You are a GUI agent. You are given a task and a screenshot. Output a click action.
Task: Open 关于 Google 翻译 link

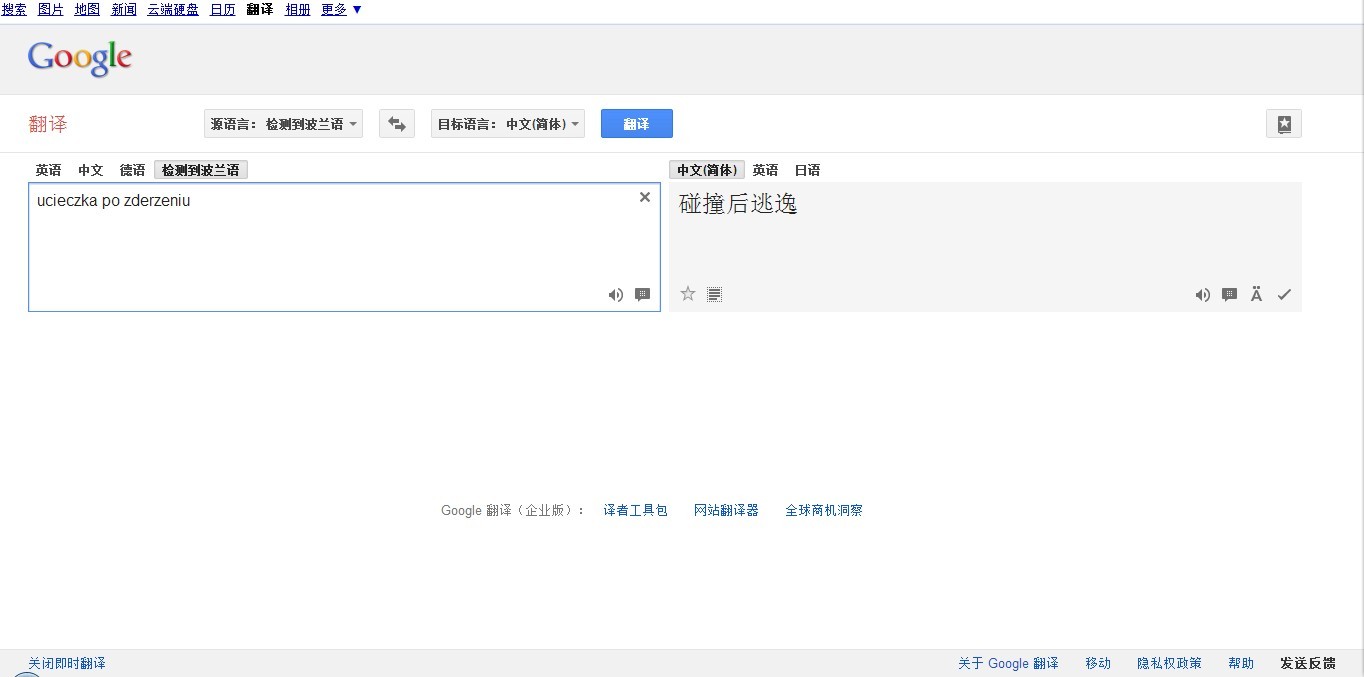[1008, 663]
